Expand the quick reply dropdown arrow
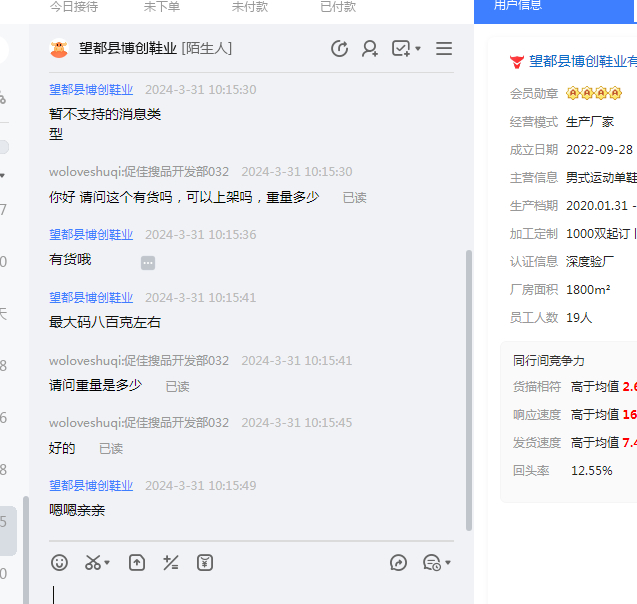 448,563
